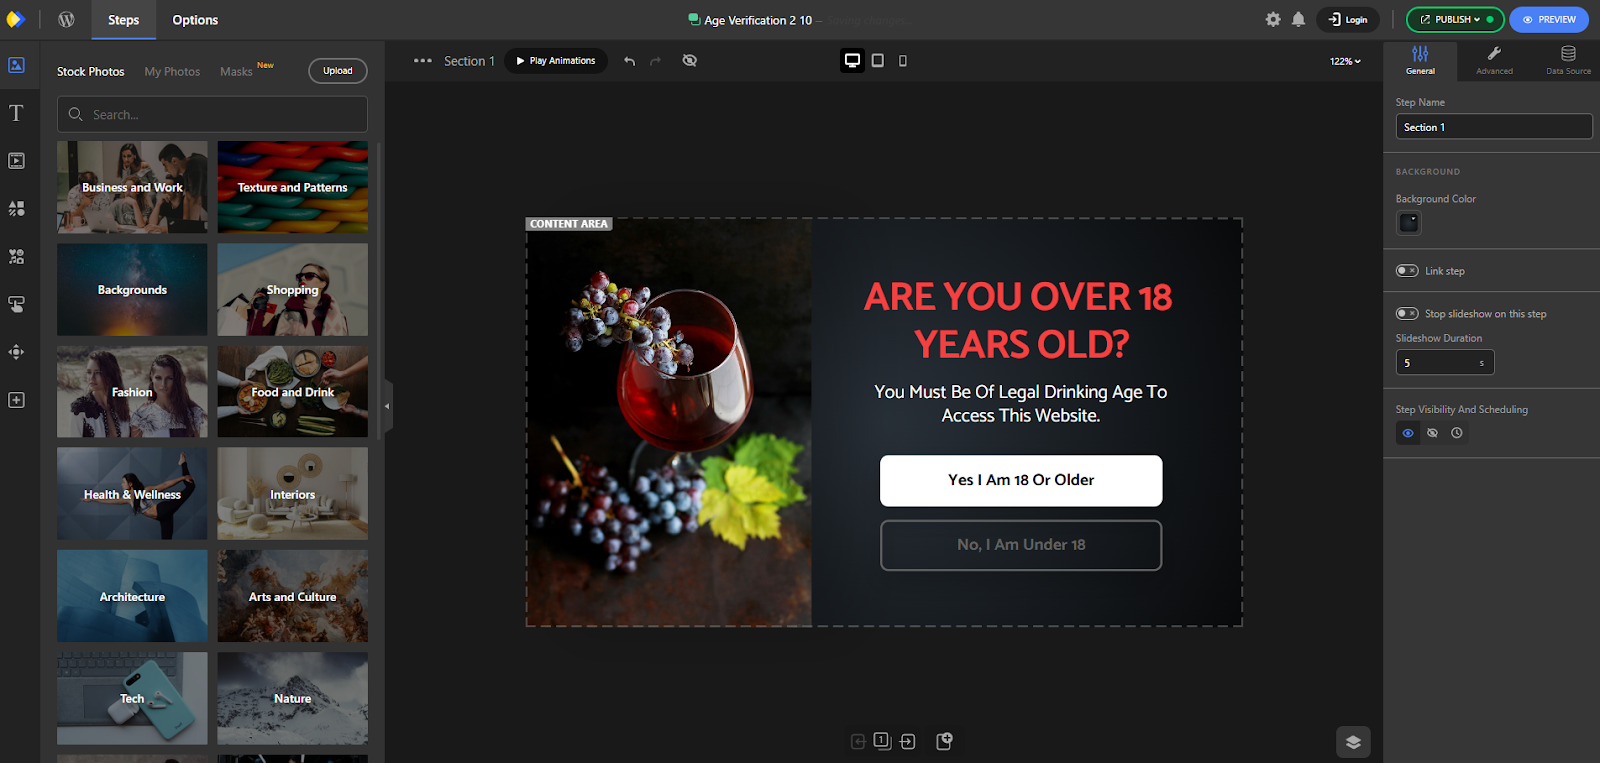Expand the Publish dropdown button
Viewport: 1600px width, 763px height.
click(1455, 20)
